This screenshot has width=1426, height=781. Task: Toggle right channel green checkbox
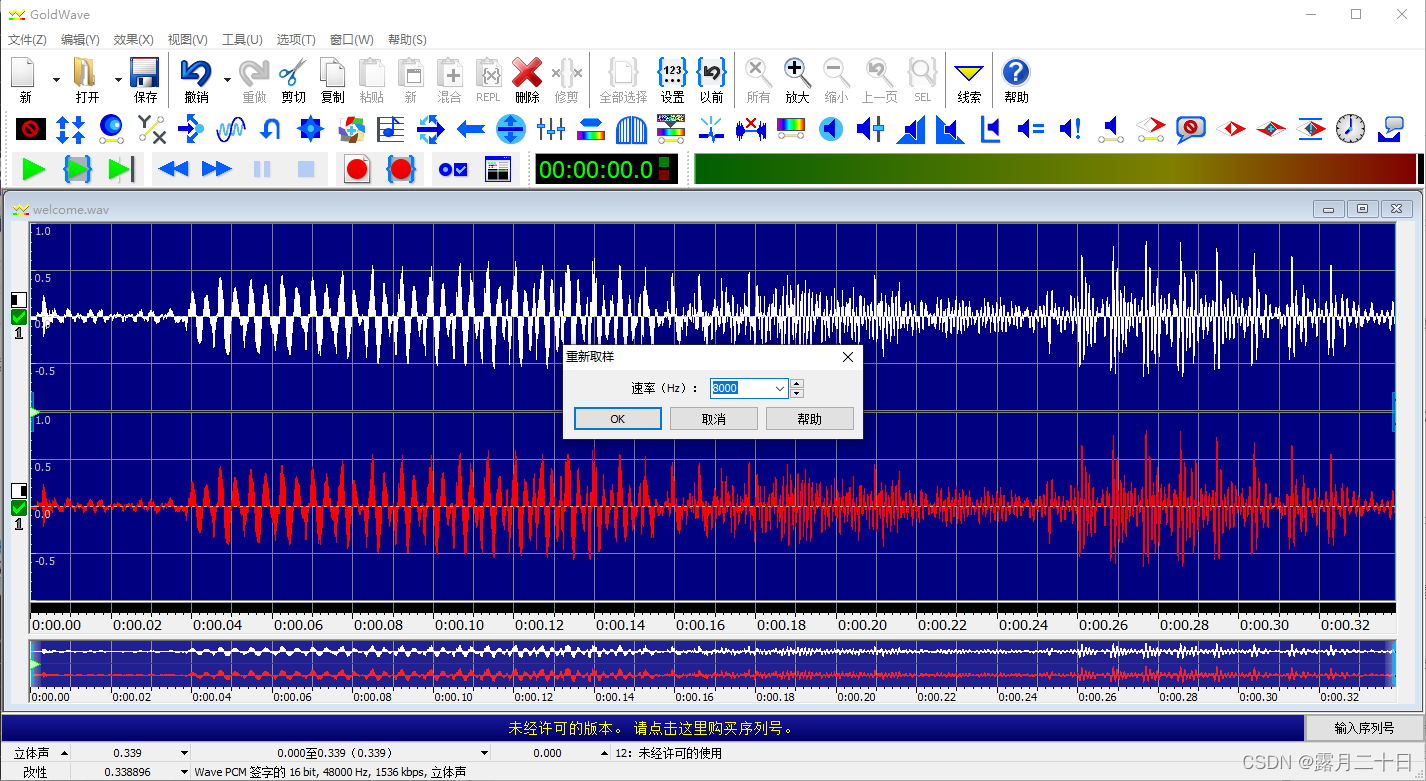(19, 507)
